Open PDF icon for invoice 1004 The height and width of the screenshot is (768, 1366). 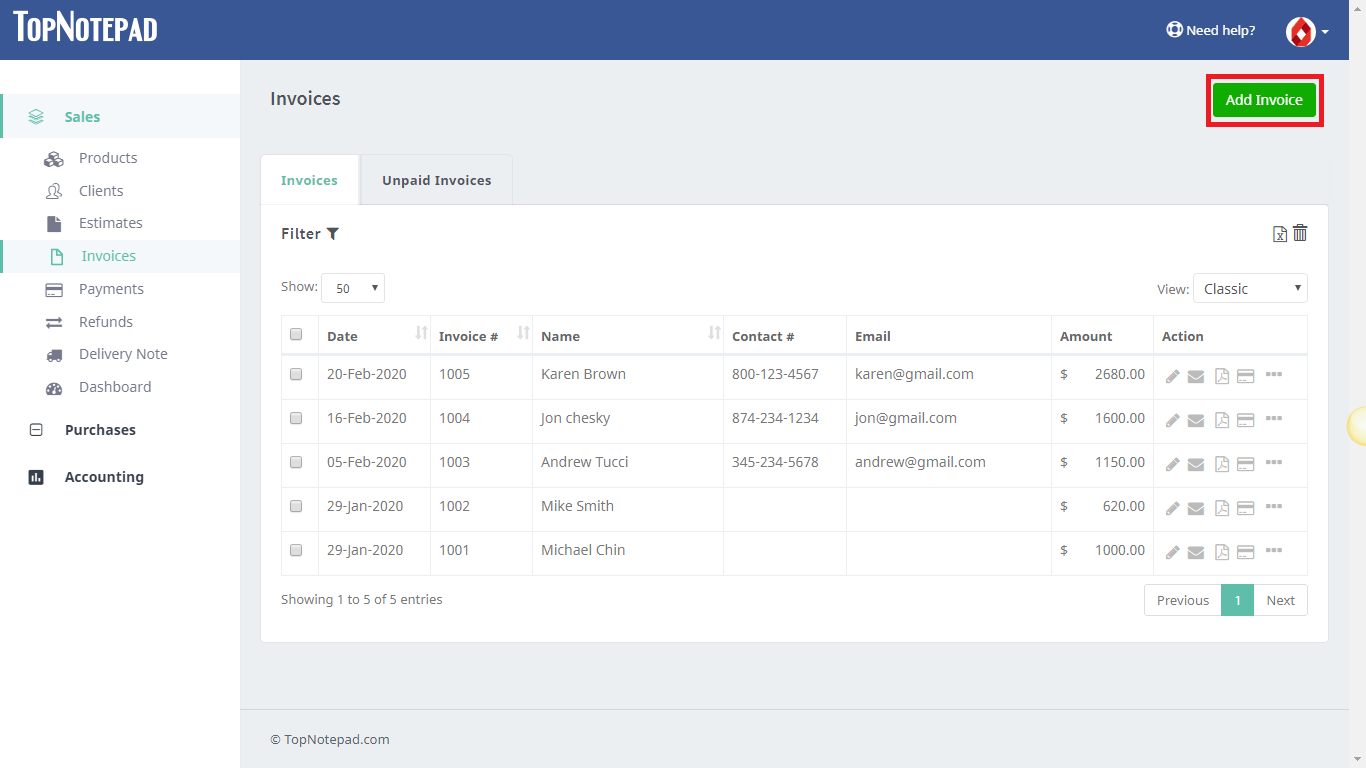[x=1222, y=421]
